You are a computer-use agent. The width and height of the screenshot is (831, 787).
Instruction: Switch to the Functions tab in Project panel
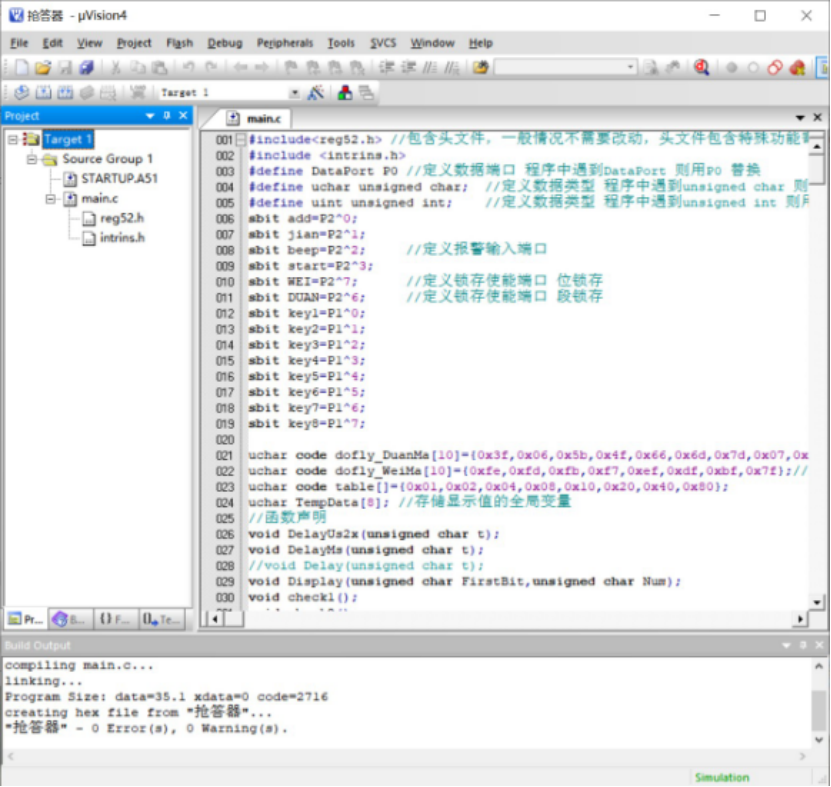(115, 619)
